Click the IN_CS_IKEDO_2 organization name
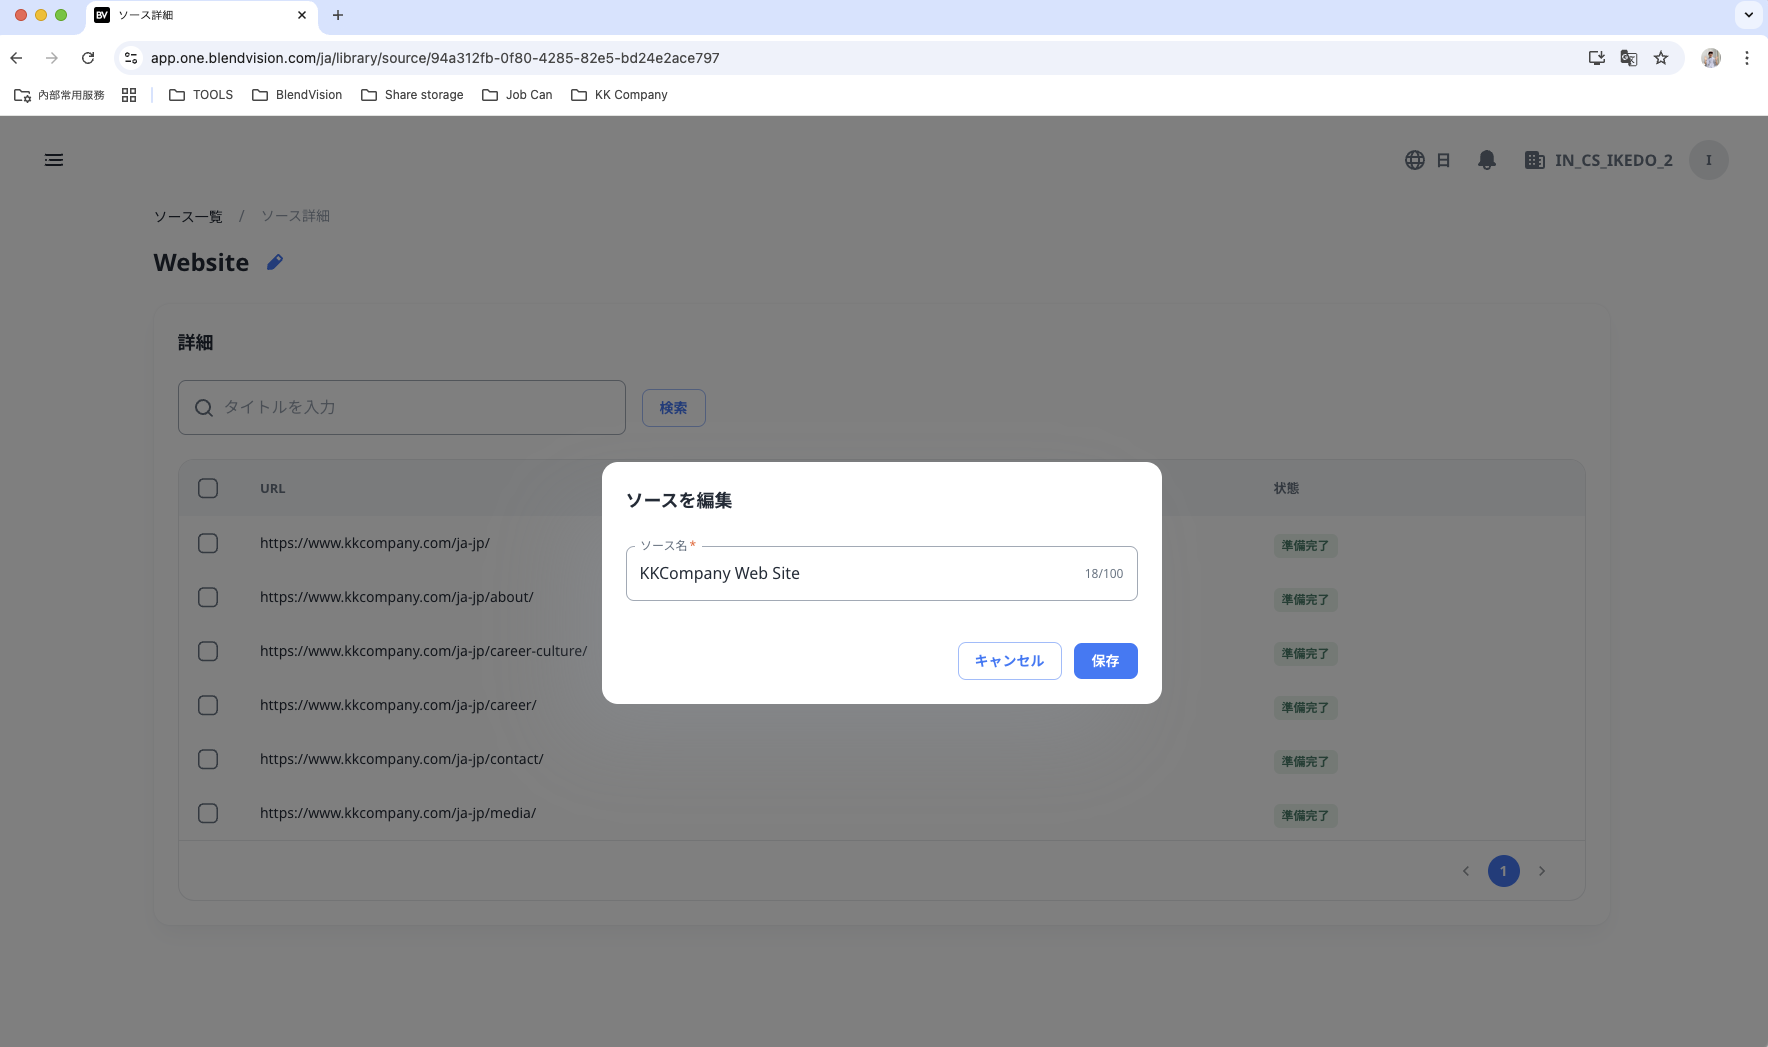The width and height of the screenshot is (1768, 1047). pos(1614,160)
